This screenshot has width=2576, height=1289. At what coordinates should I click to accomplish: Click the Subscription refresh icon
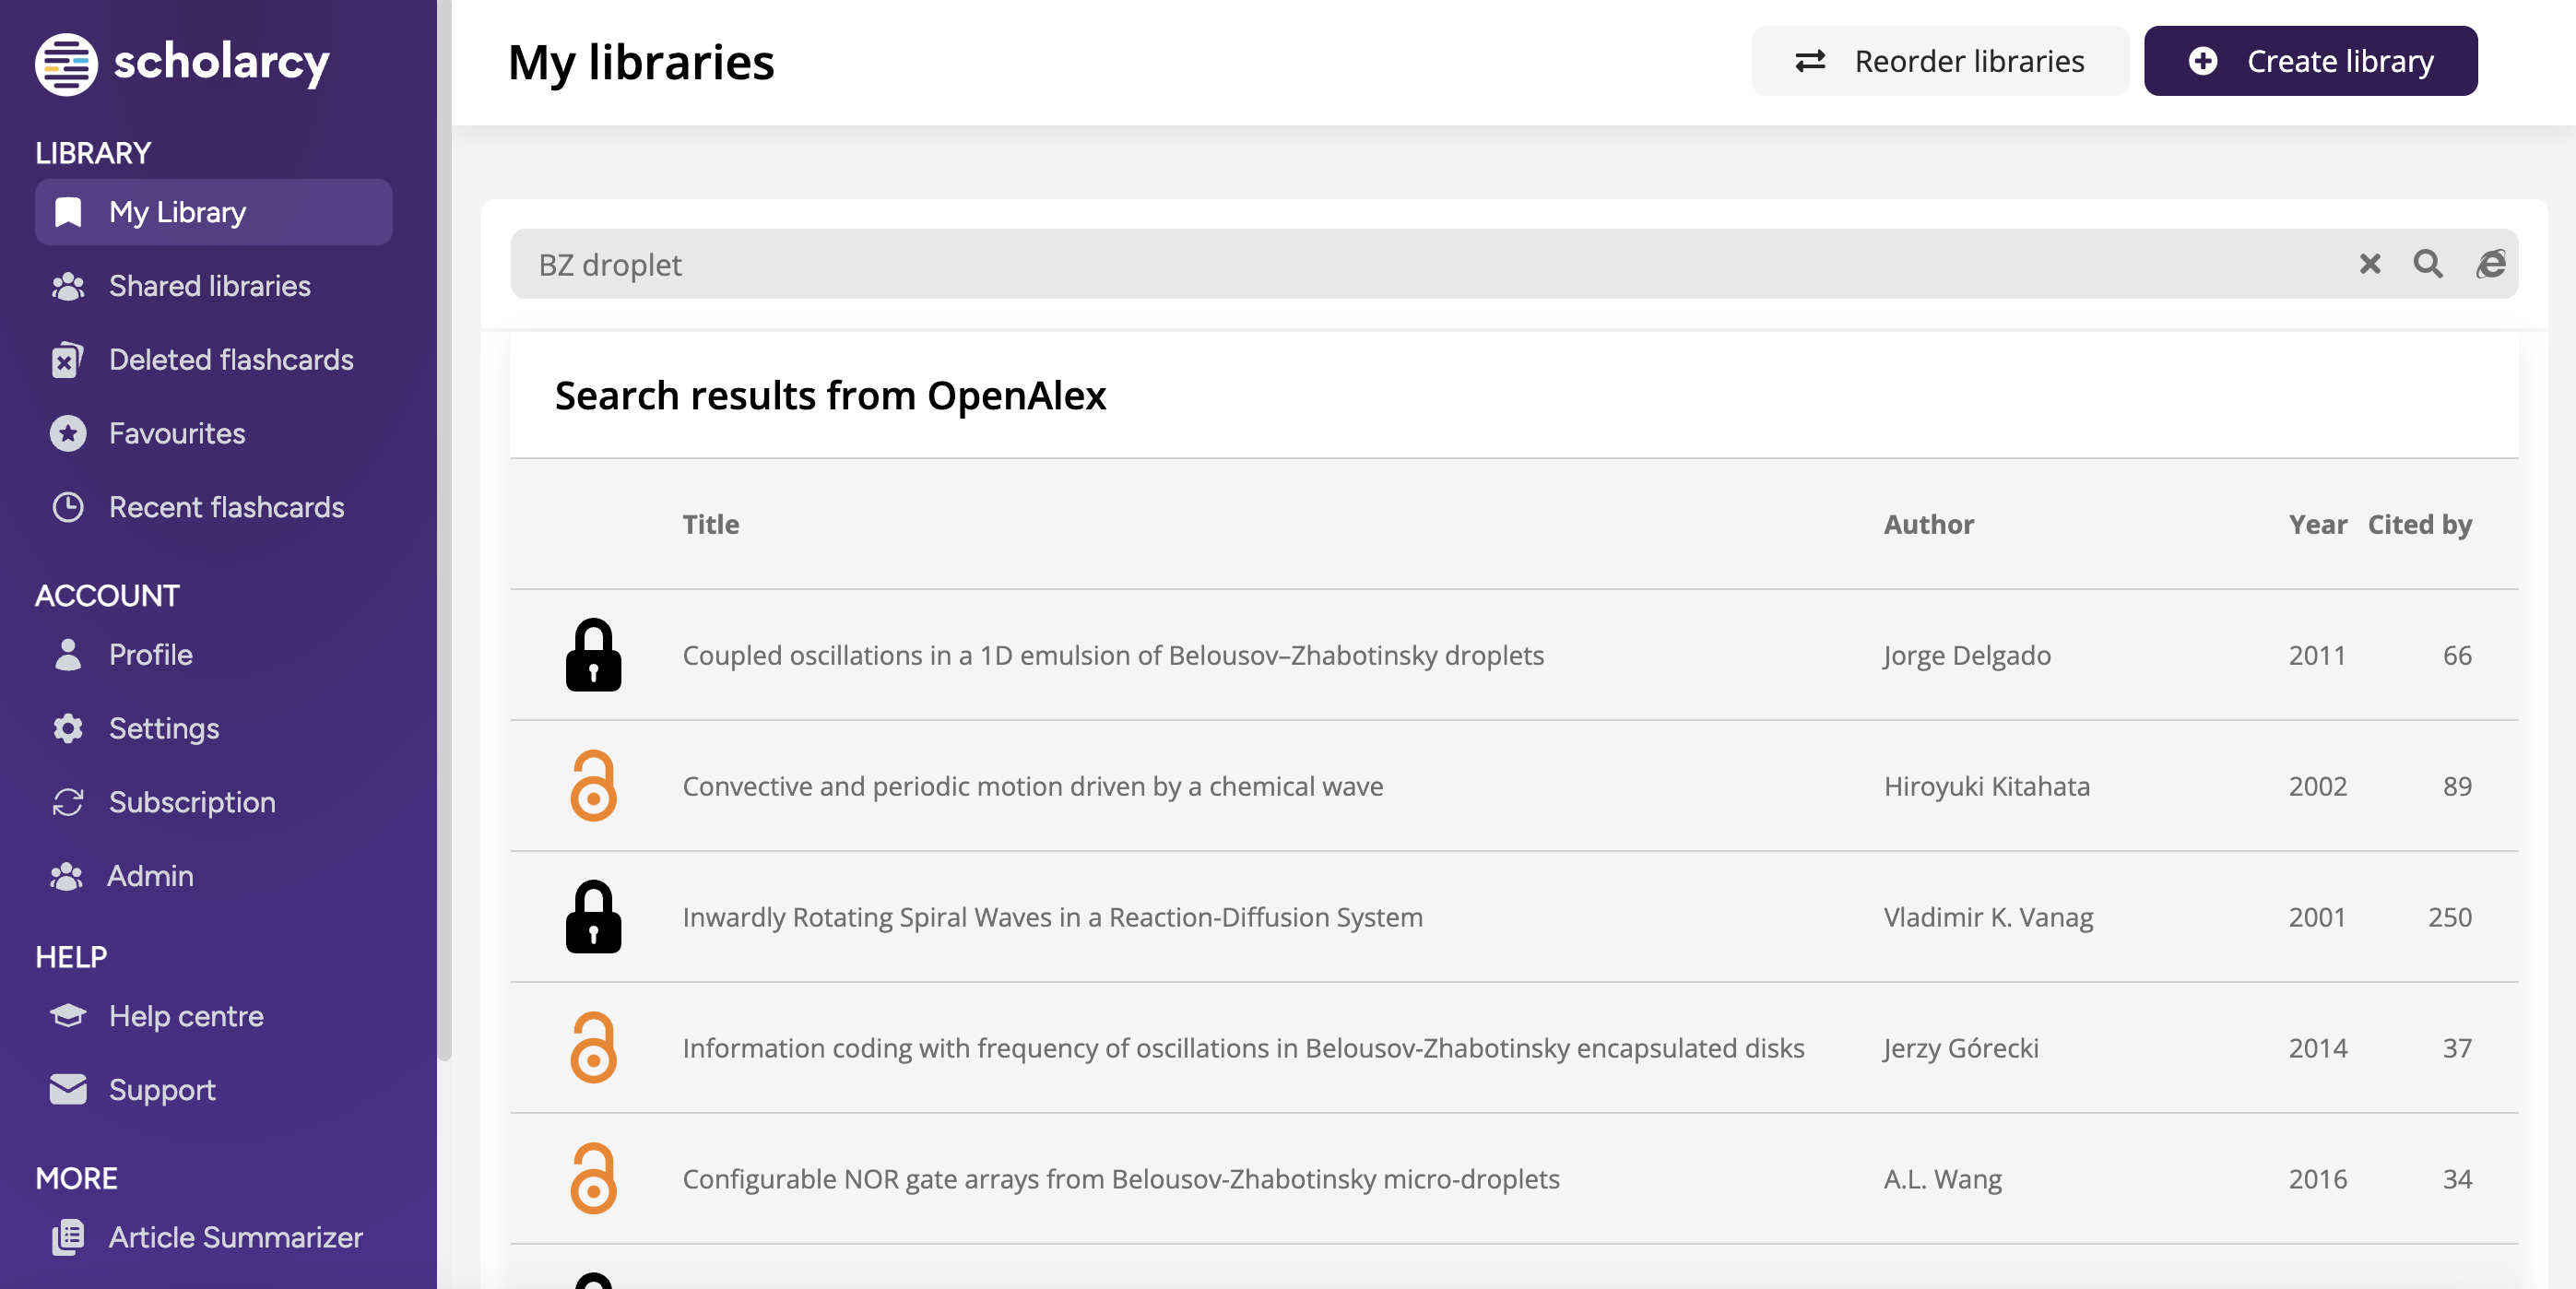67,802
